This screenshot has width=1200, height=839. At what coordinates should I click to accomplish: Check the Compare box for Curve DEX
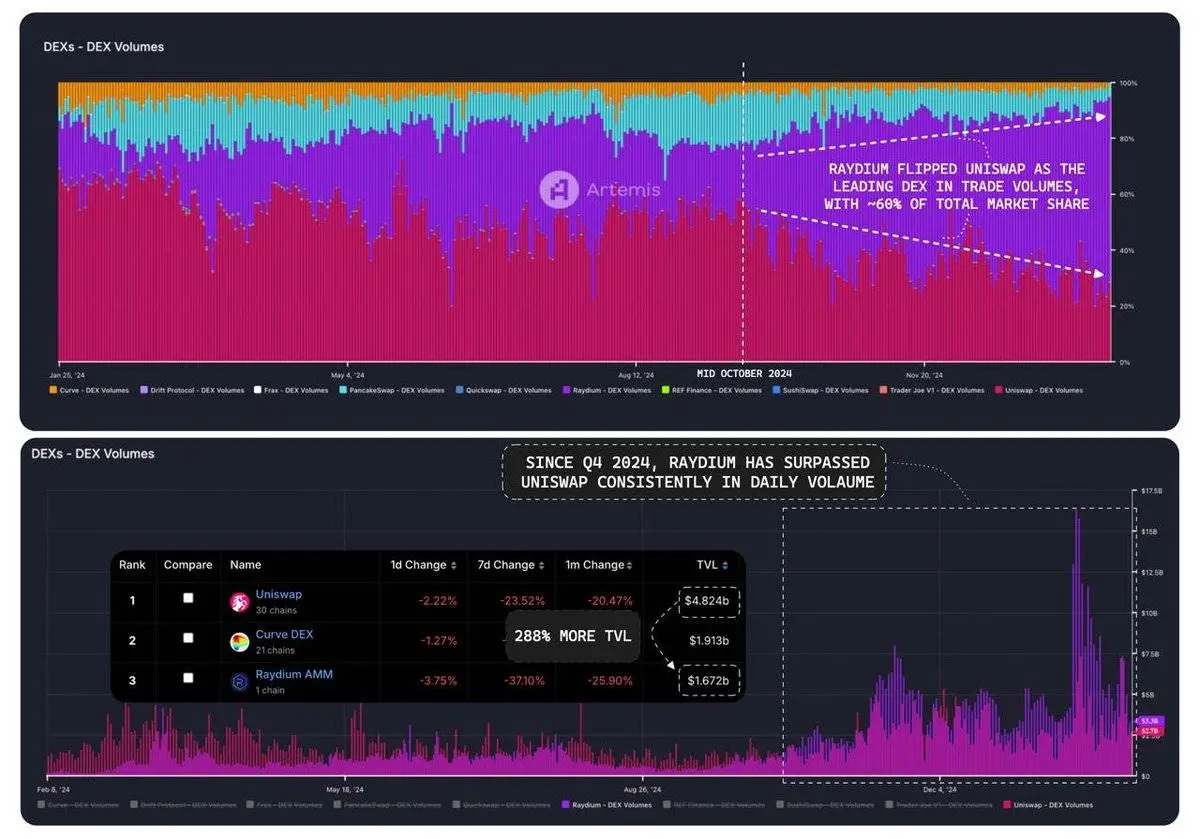point(189,639)
